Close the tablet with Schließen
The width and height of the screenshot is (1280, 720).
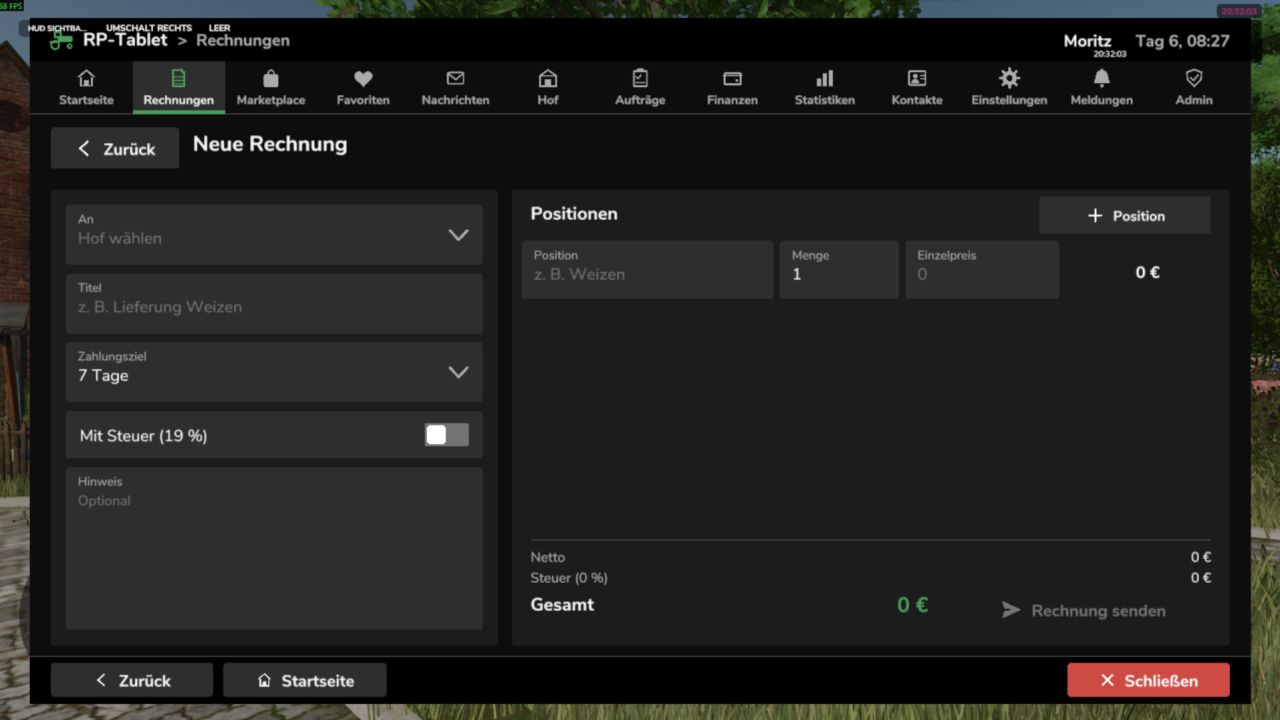[1148, 680]
